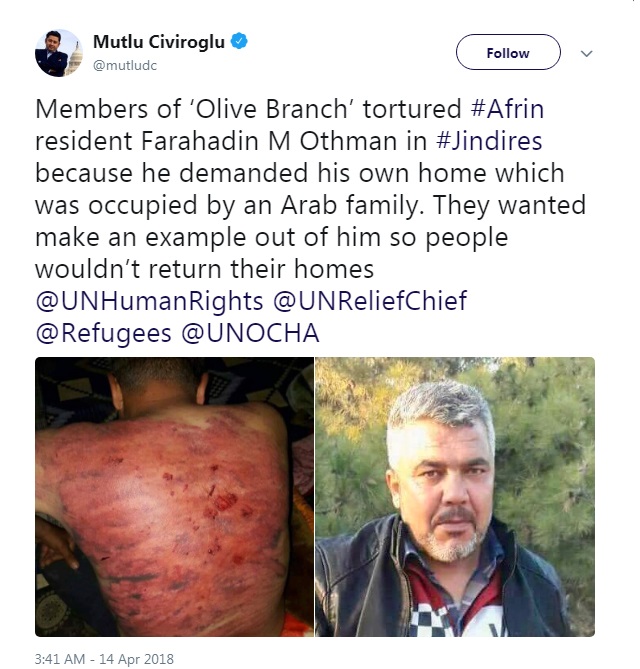640x669 pixels.
Task: Follow the Mutlu Civiroglu account
Action: 508,52
